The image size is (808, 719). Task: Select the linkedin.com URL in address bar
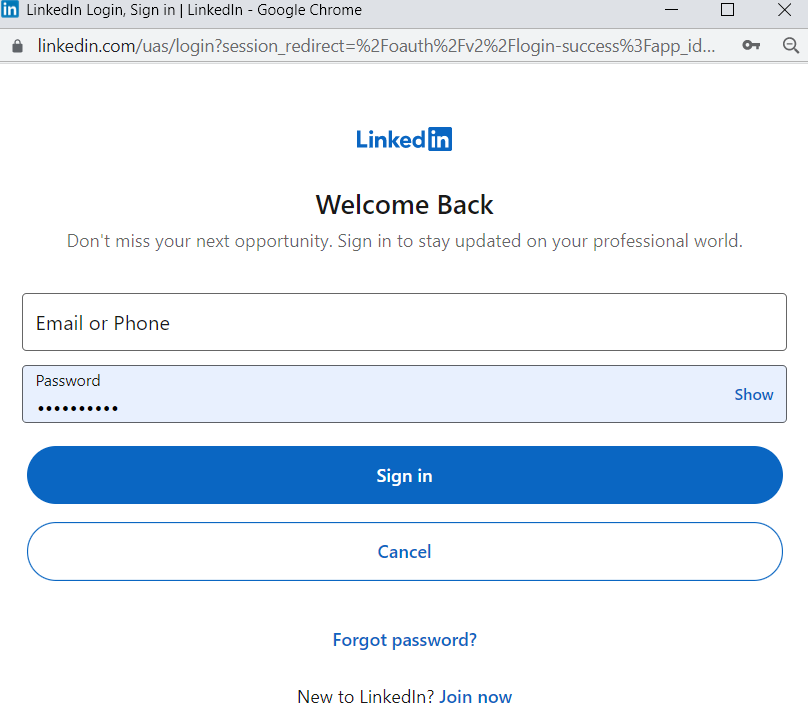[376, 46]
